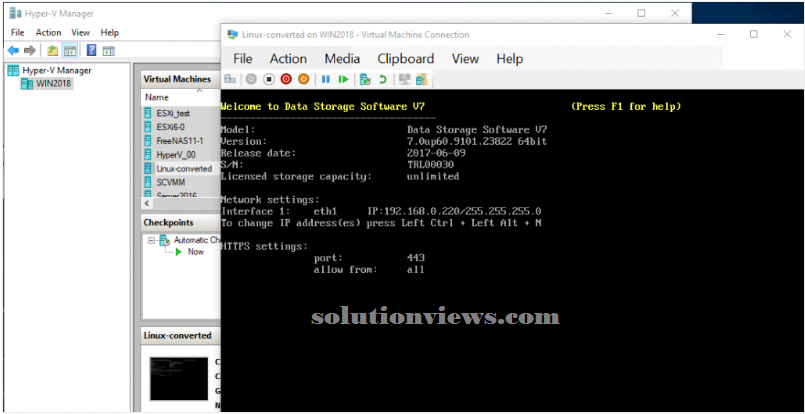
Task: Click the Linux-converted preview thumbnail
Action: tap(179, 379)
